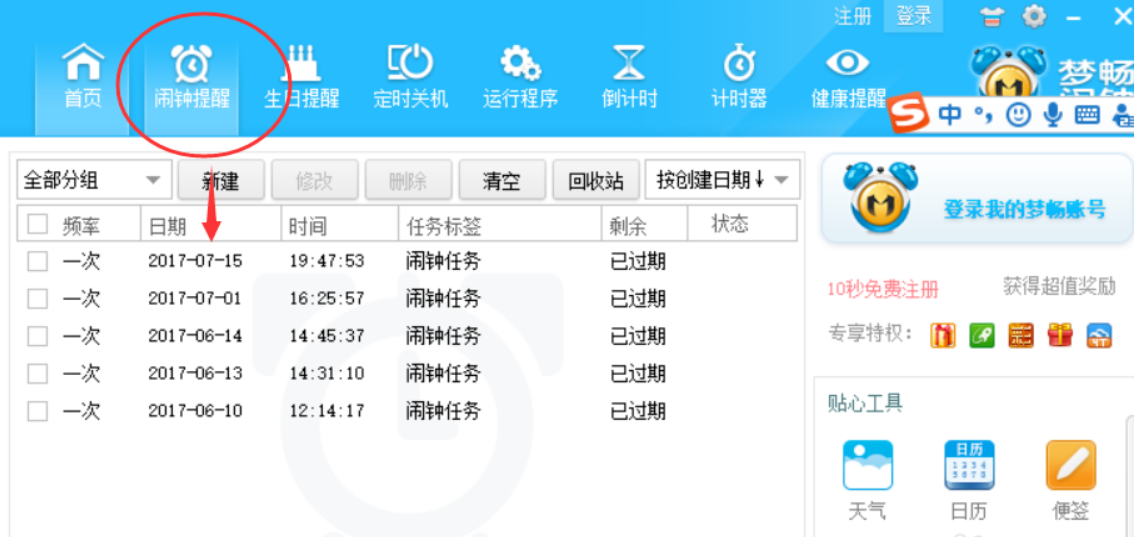
Task: Click 登录我的梦畅账号 login link
Action: coord(1024,210)
